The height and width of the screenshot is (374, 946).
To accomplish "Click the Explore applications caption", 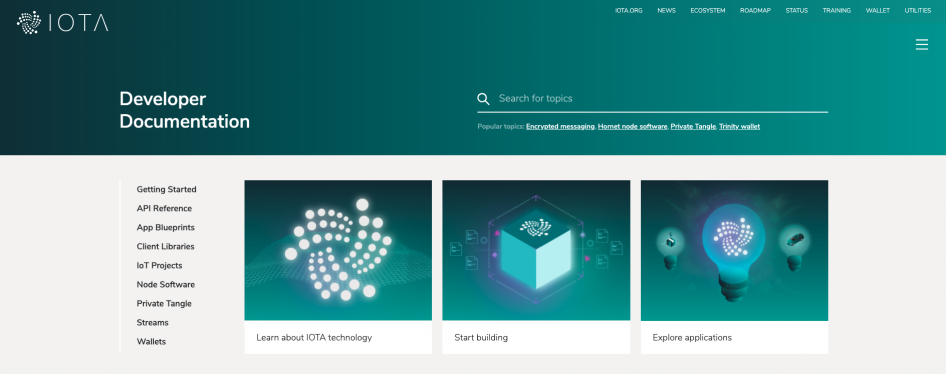I will (x=692, y=338).
